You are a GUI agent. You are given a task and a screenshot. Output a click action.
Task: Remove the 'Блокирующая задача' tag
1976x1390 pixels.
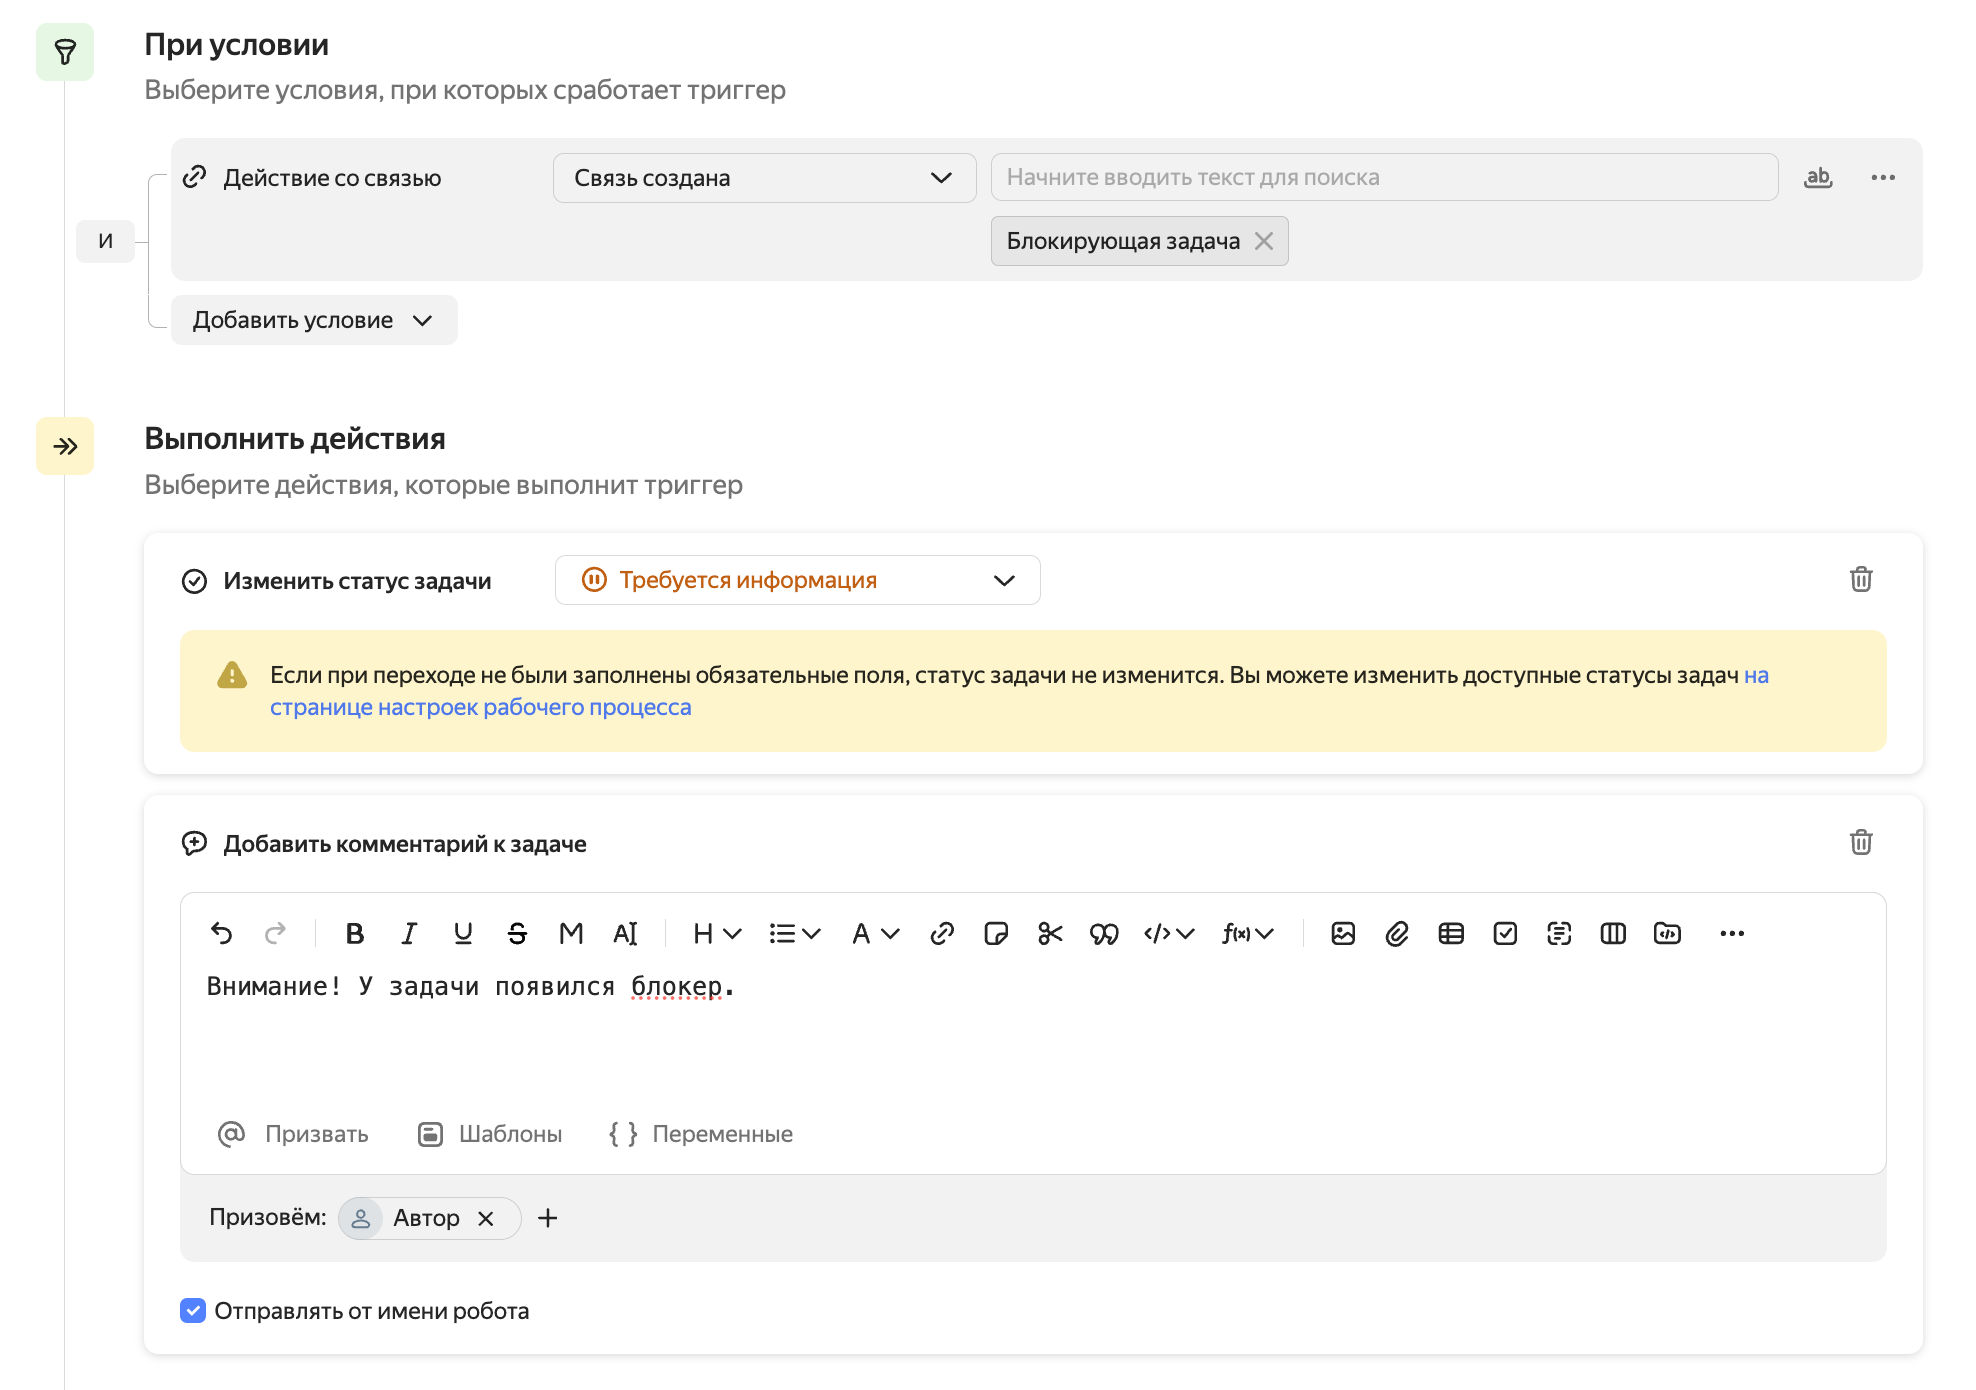click(1264, 241)
